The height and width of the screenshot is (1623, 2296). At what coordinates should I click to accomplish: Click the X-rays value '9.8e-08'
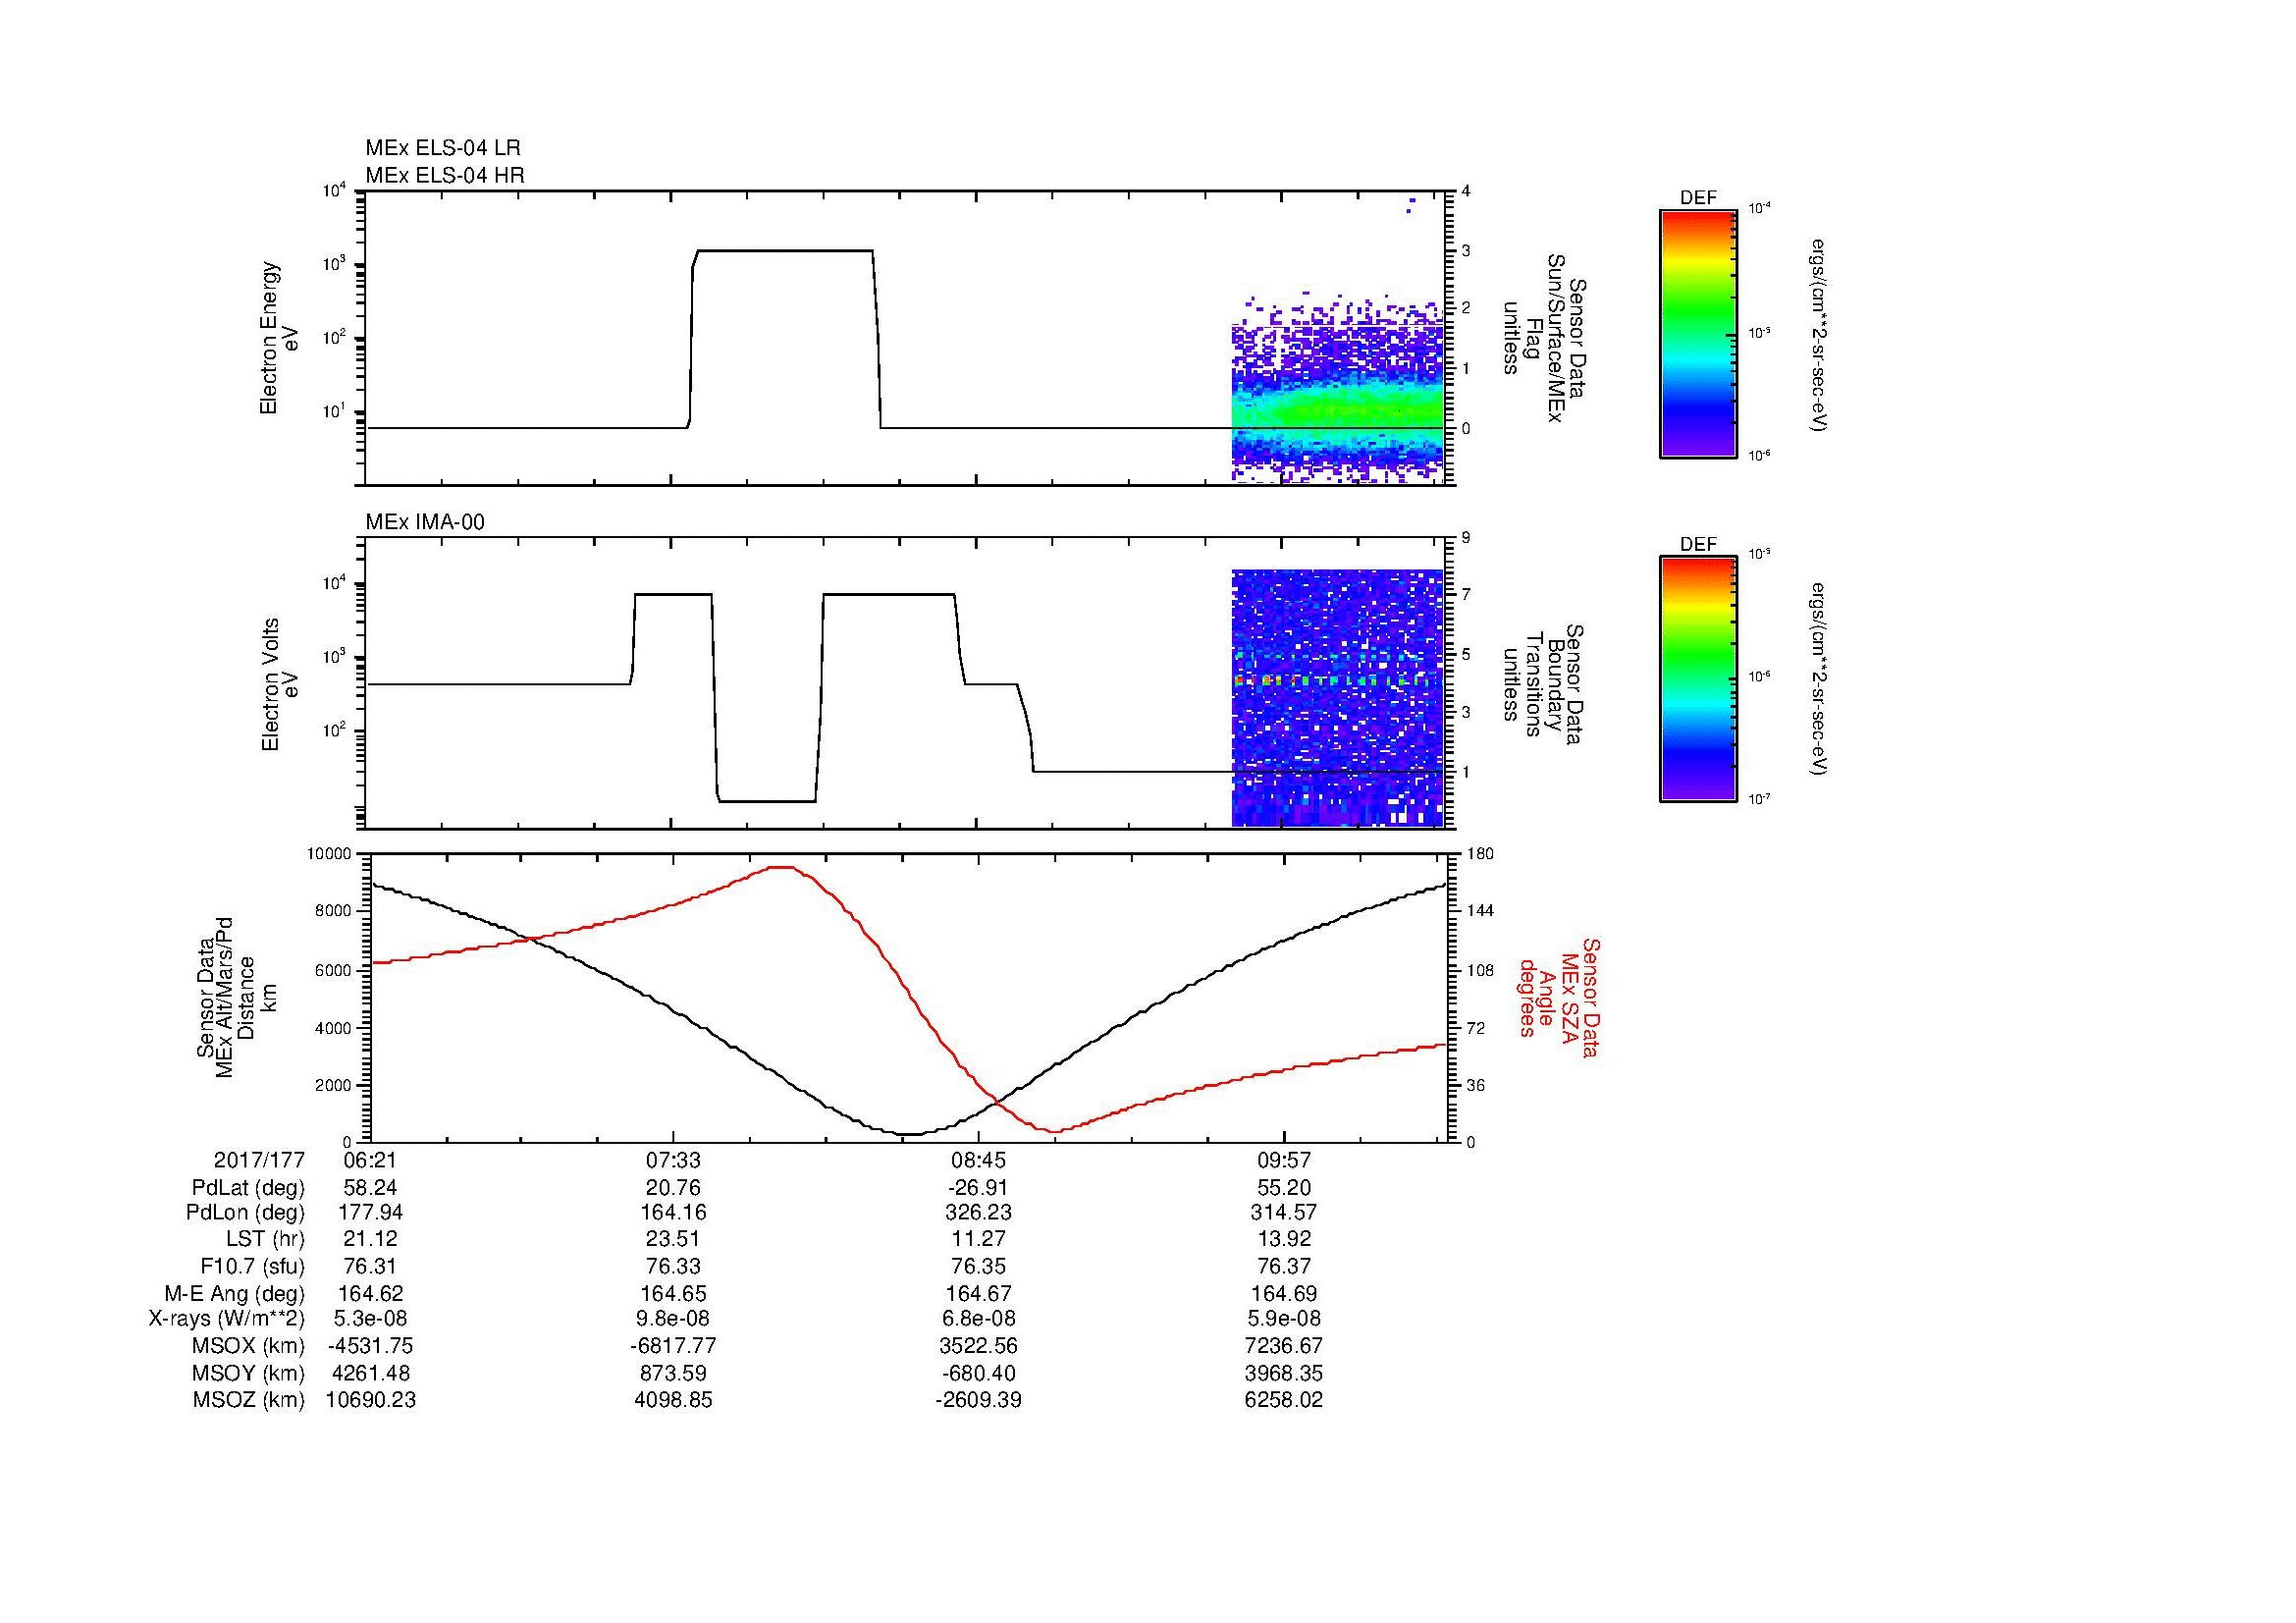click(674, 1319)
